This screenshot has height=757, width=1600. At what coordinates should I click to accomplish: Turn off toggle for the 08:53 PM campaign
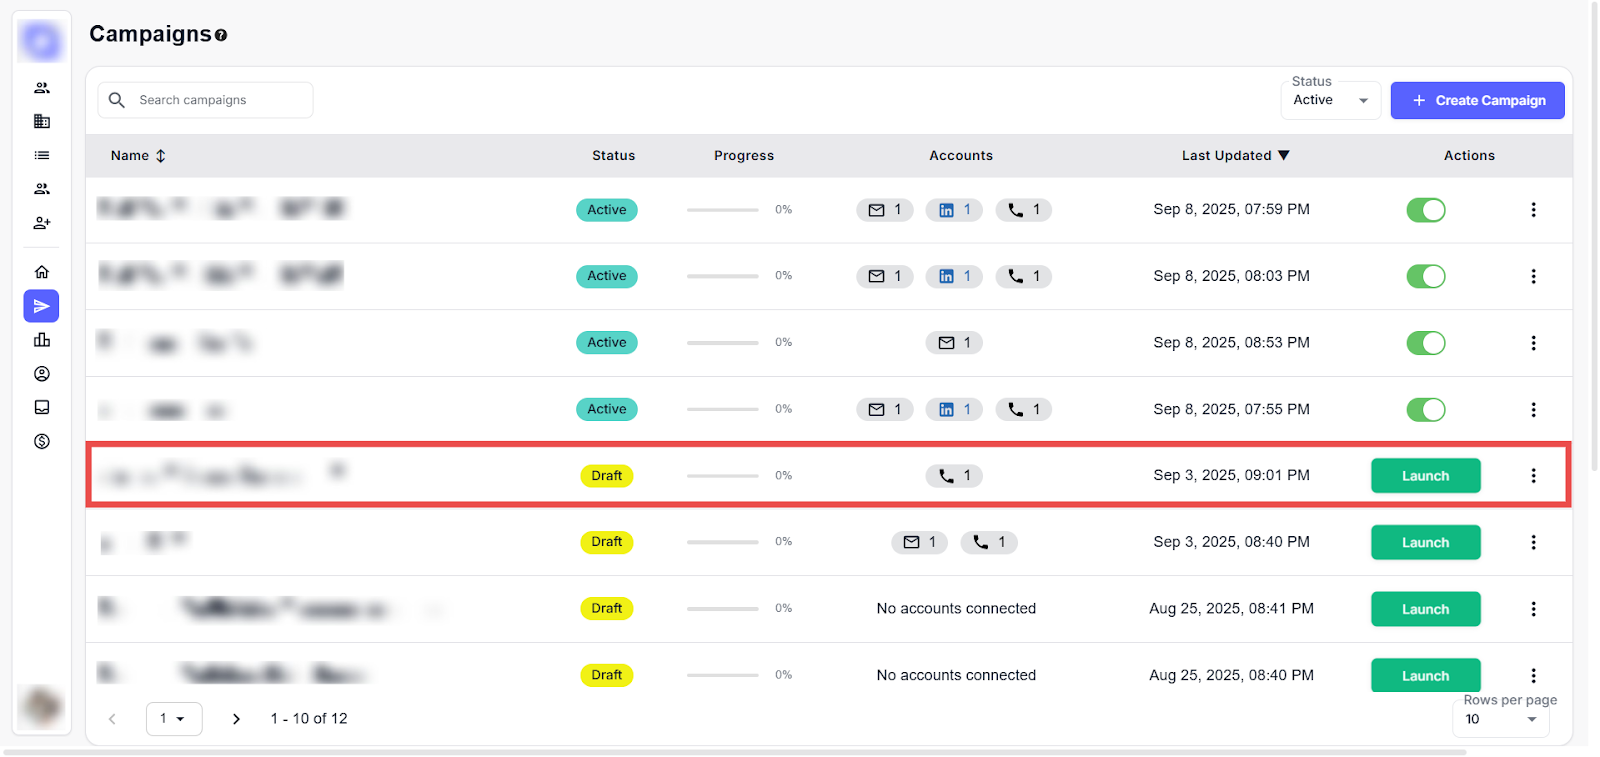1425,343
